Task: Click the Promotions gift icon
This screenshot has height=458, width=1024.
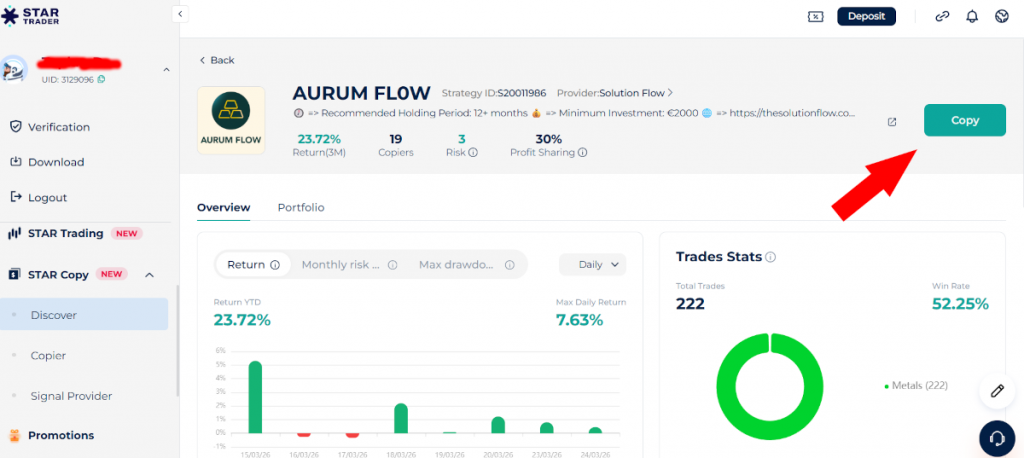Action: tap(14, 435)
